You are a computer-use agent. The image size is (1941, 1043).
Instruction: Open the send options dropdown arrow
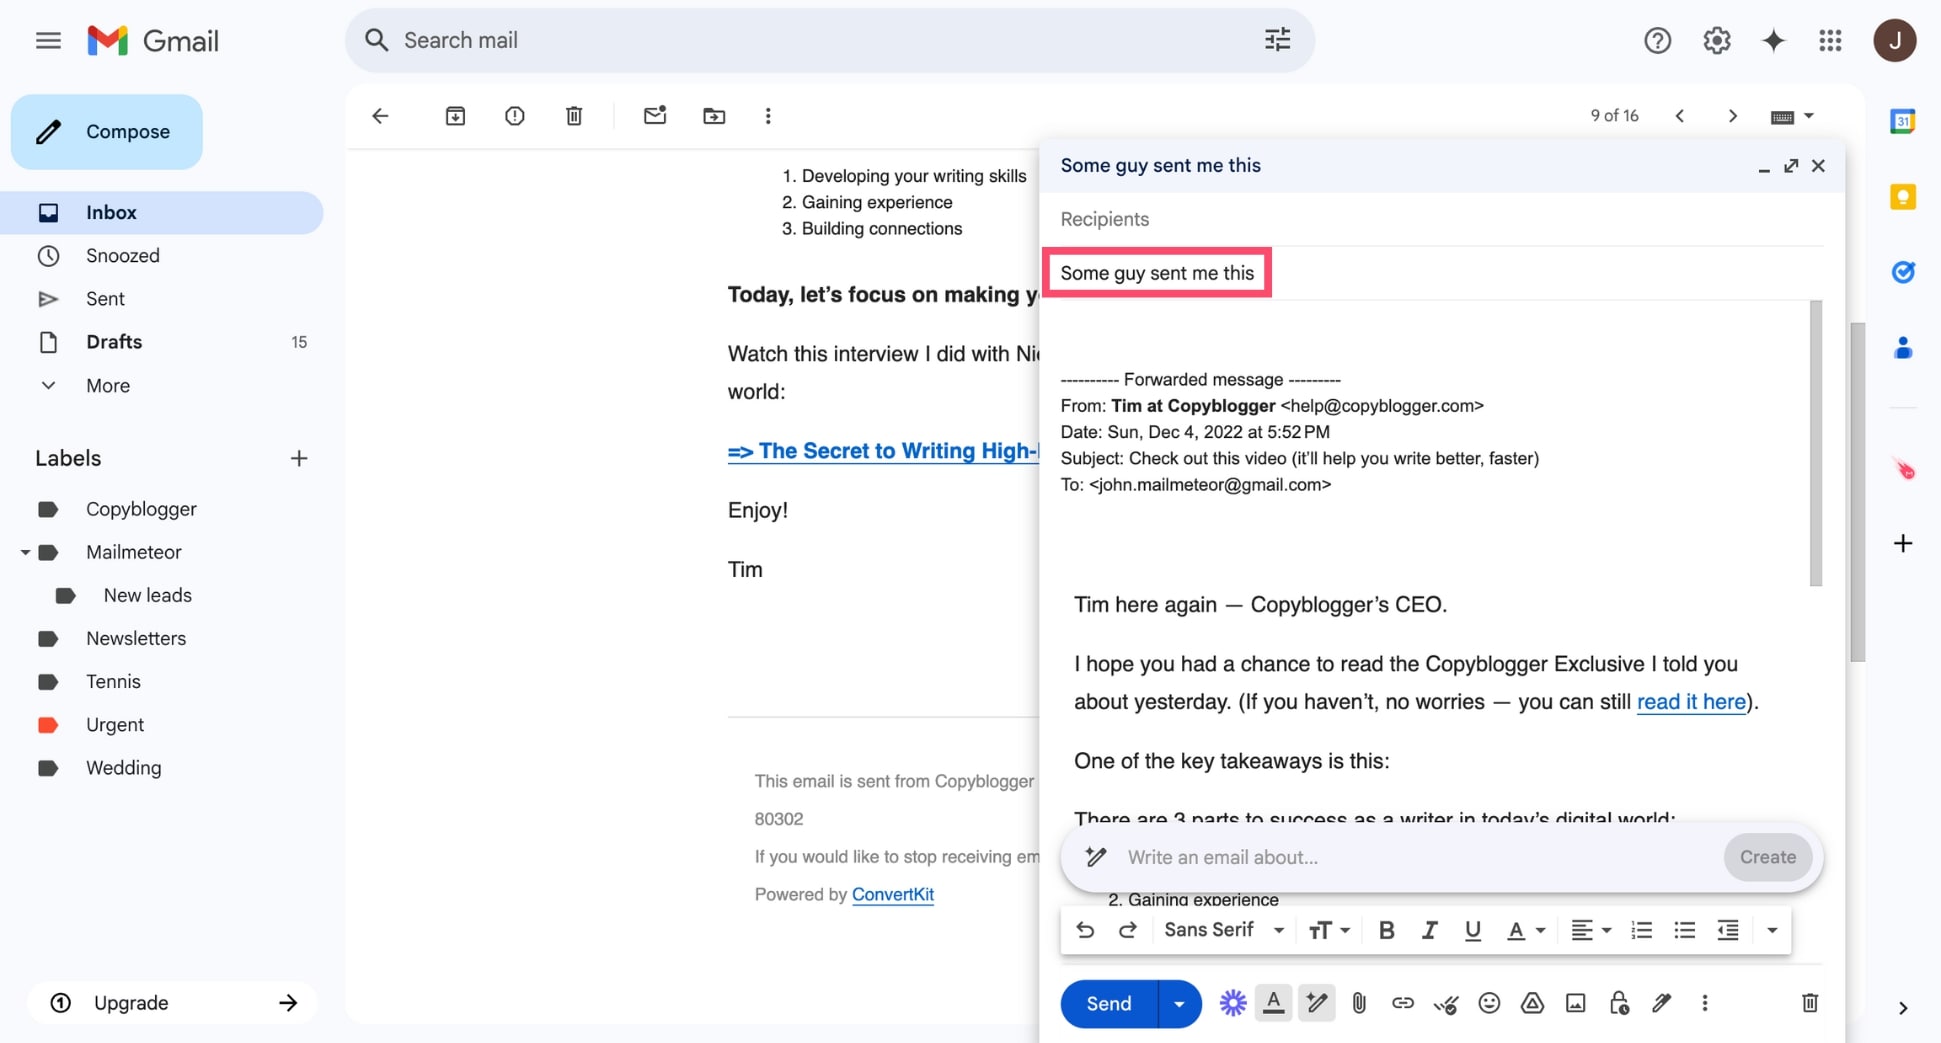pos(1180,1004)
